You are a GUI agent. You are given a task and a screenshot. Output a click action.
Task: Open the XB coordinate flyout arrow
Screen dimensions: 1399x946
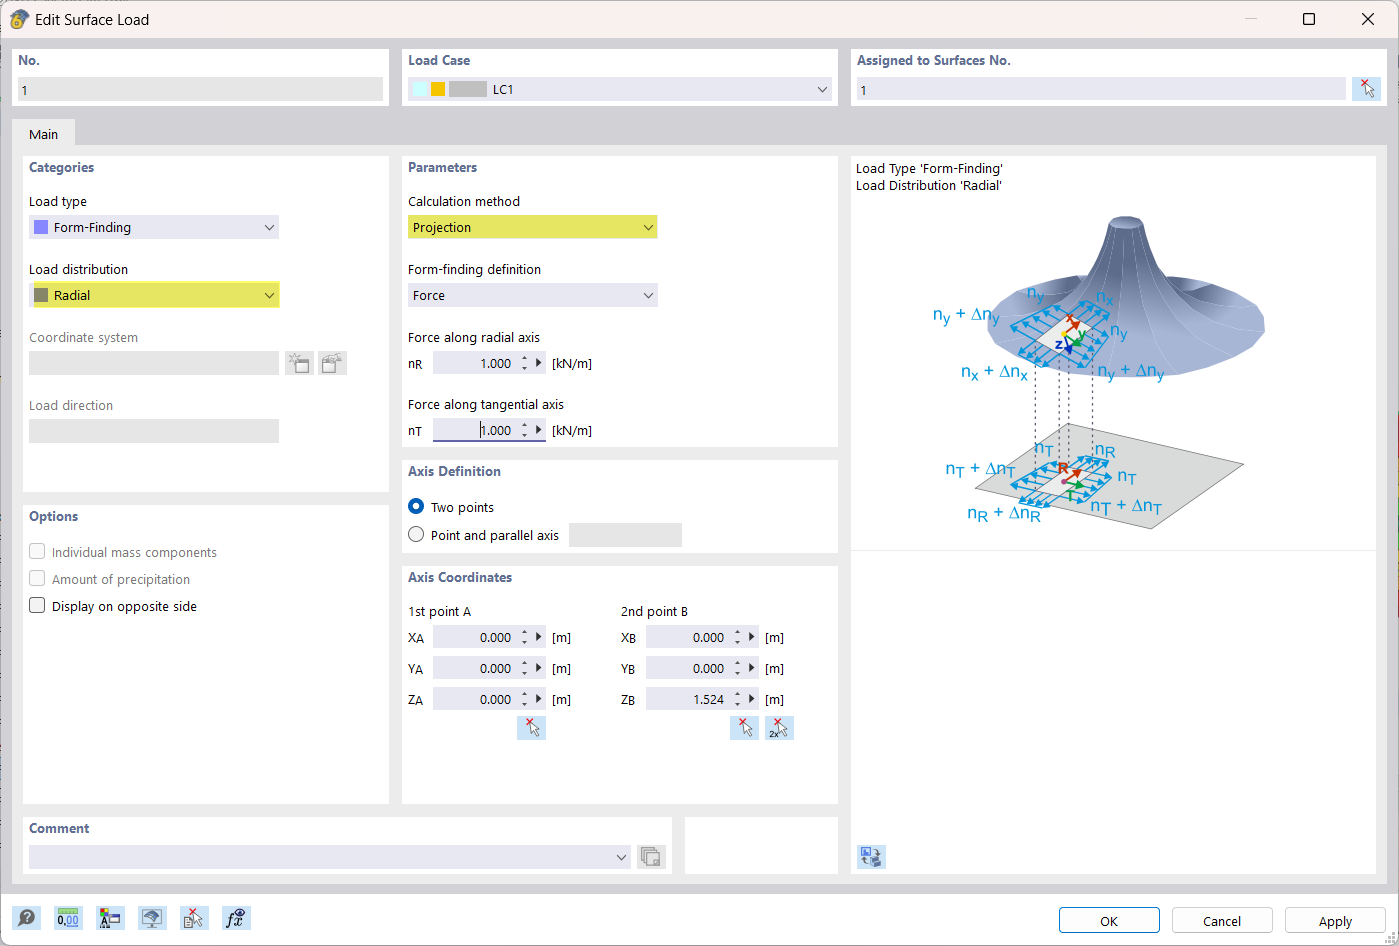(x=752, y=637)
